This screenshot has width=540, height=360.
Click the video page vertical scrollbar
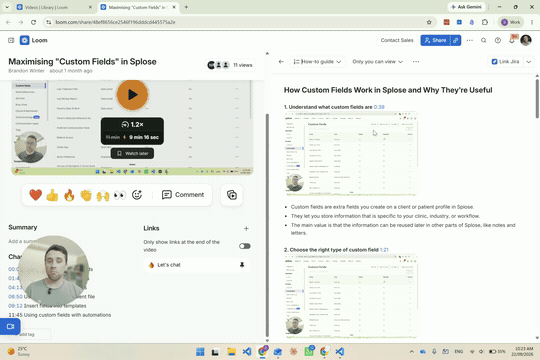click(267, 226)
